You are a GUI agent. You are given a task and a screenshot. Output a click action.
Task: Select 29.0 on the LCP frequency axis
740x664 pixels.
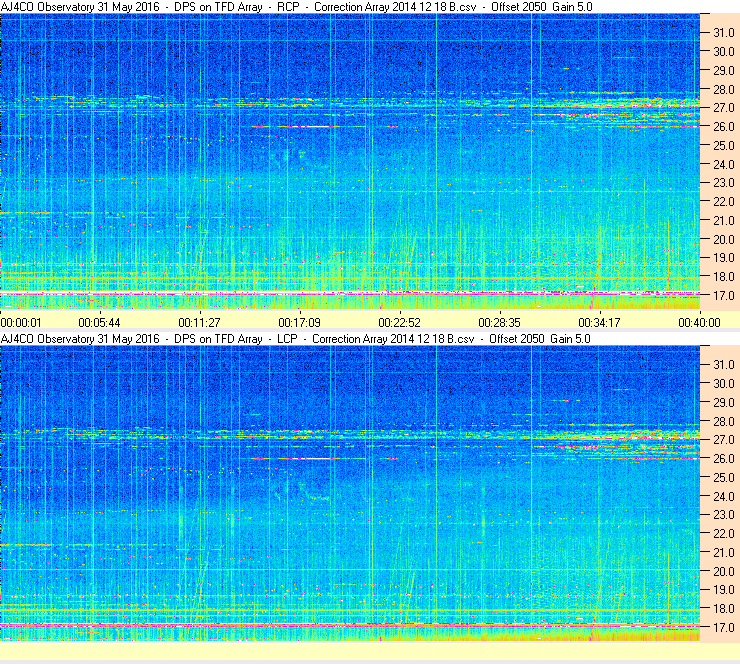(x=723, y=403)
